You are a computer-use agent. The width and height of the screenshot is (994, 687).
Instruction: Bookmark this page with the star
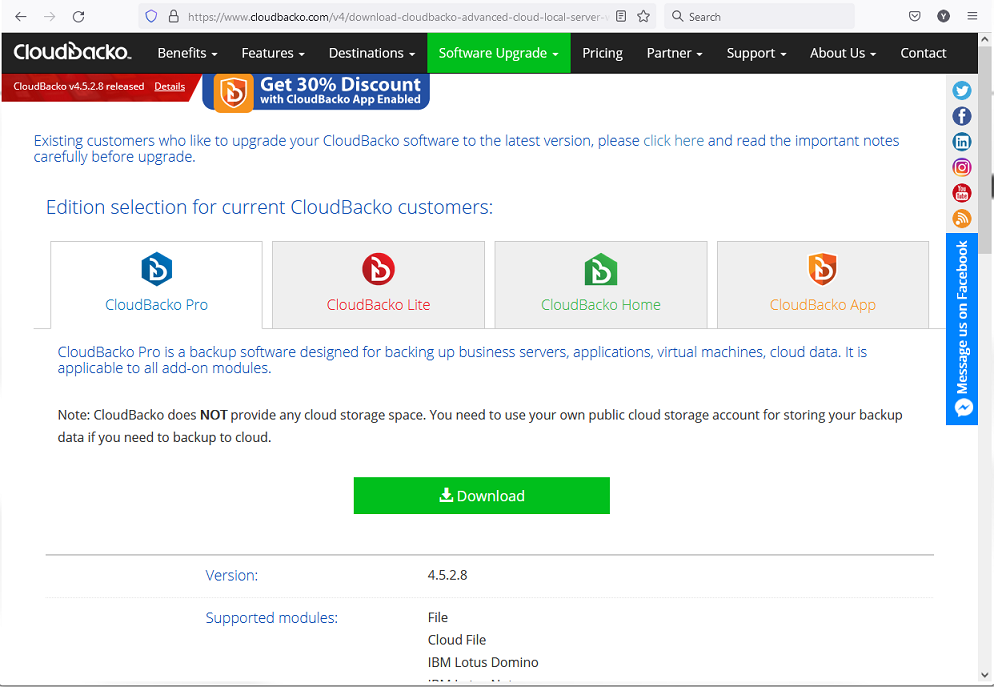[x=643, y=16]
